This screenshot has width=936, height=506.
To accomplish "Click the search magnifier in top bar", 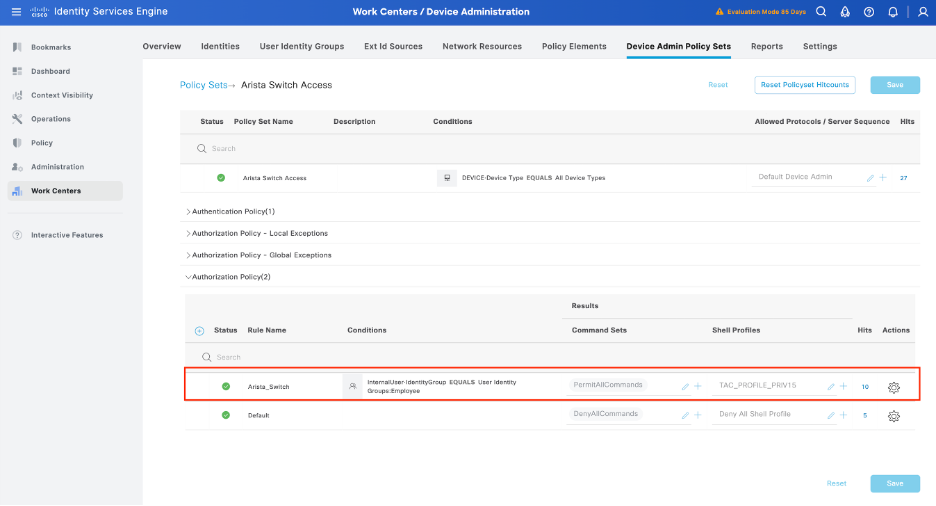I will (x=821, y=12).
